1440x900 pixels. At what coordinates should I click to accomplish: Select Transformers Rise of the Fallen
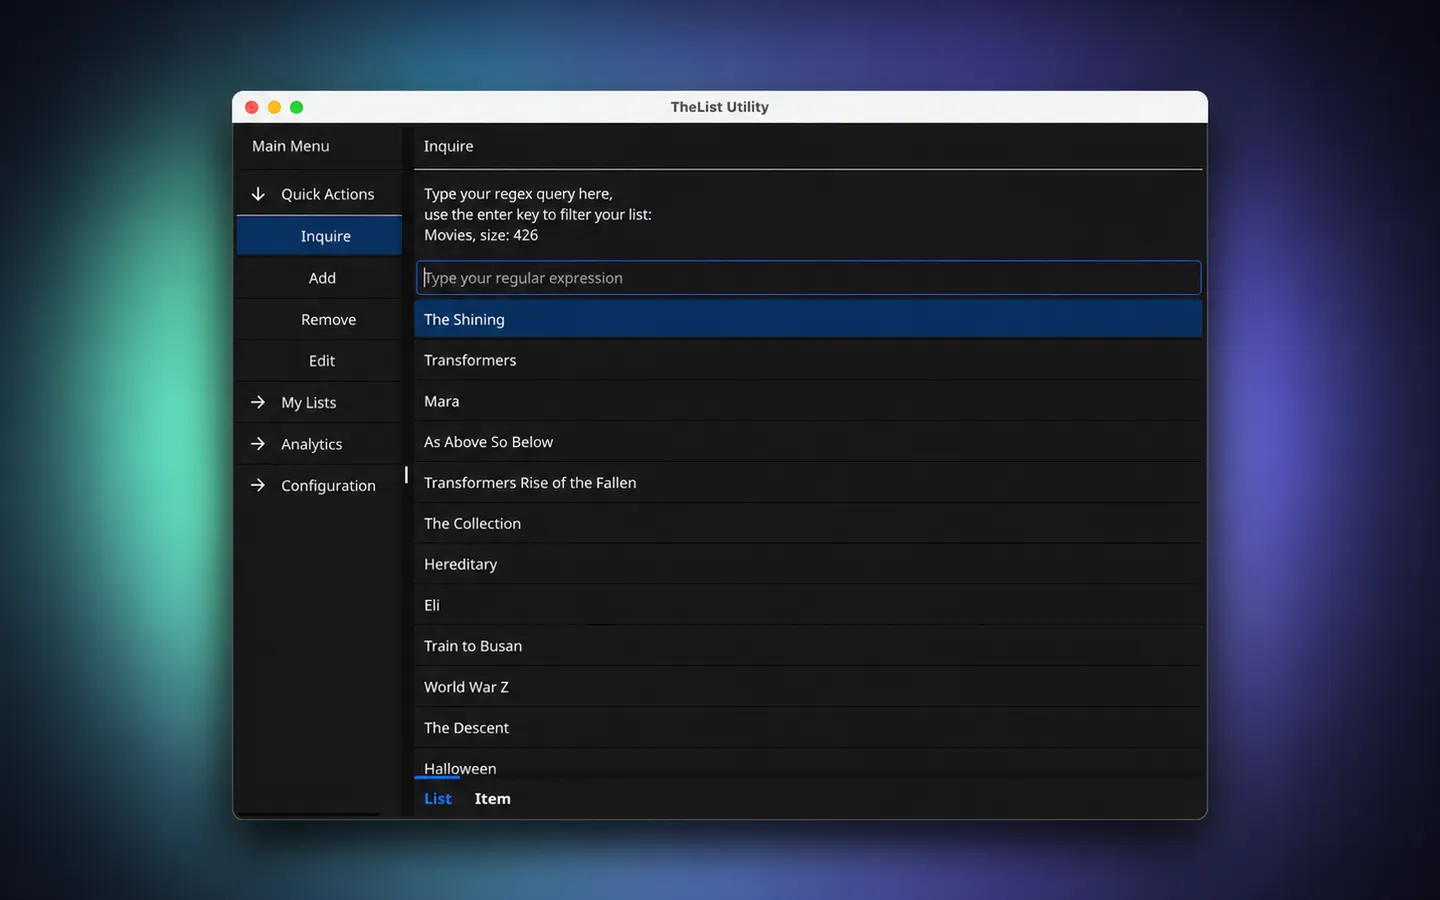pos(808,483)
